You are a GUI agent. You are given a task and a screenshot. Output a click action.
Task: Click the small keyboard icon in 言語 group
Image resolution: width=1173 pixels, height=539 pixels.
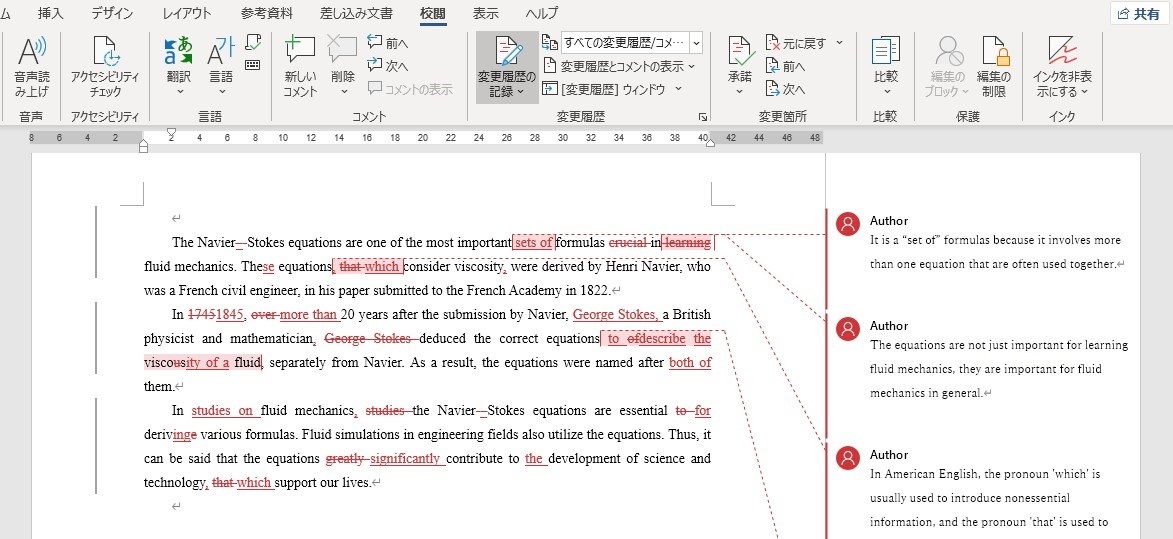(x=253, y=64)
